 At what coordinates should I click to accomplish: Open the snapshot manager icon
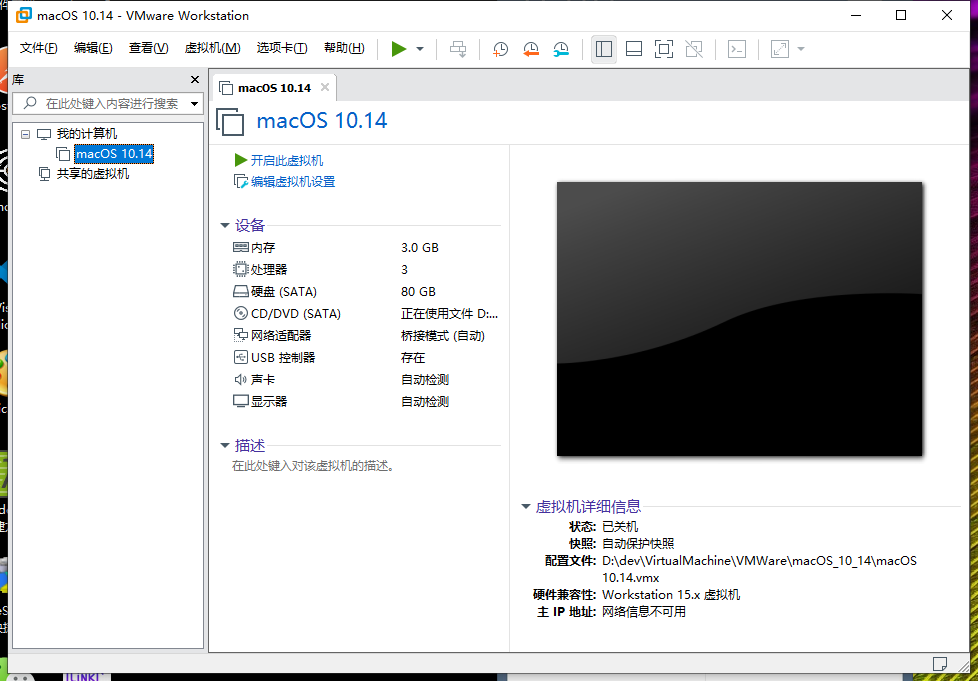(561, 49)
